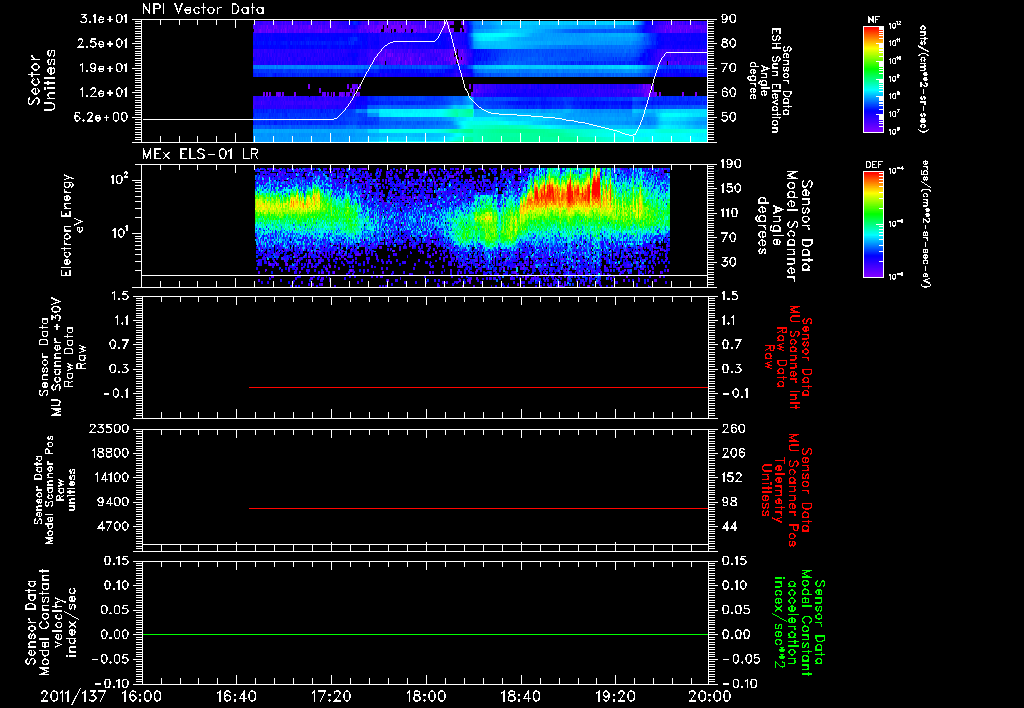Image resolution: width=1024 pixels, height=708 pixels.
Task: Click the 206 telemetry tick label
Action: pyautogui.click(x=733, y=453)
